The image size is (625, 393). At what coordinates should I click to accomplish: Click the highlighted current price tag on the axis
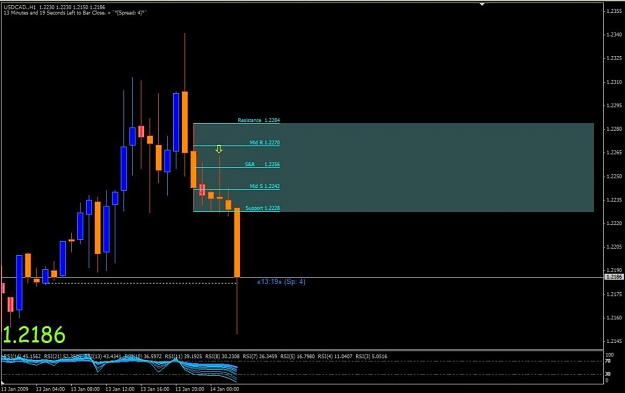614,277
